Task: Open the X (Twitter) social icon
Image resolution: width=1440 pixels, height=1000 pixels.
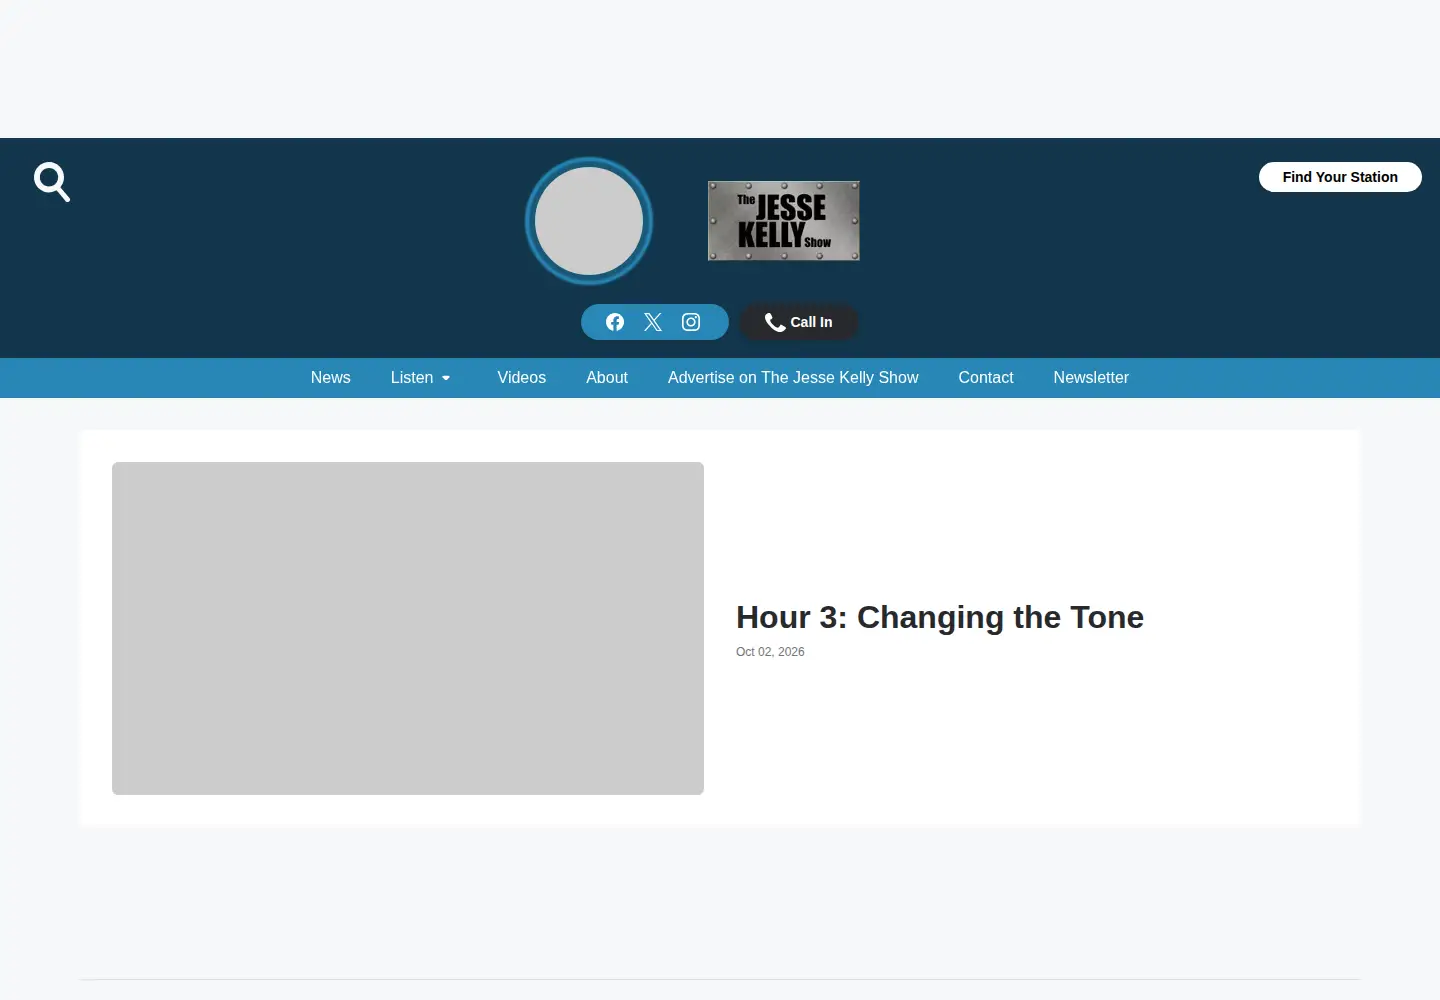Action: tap(653, 322)
